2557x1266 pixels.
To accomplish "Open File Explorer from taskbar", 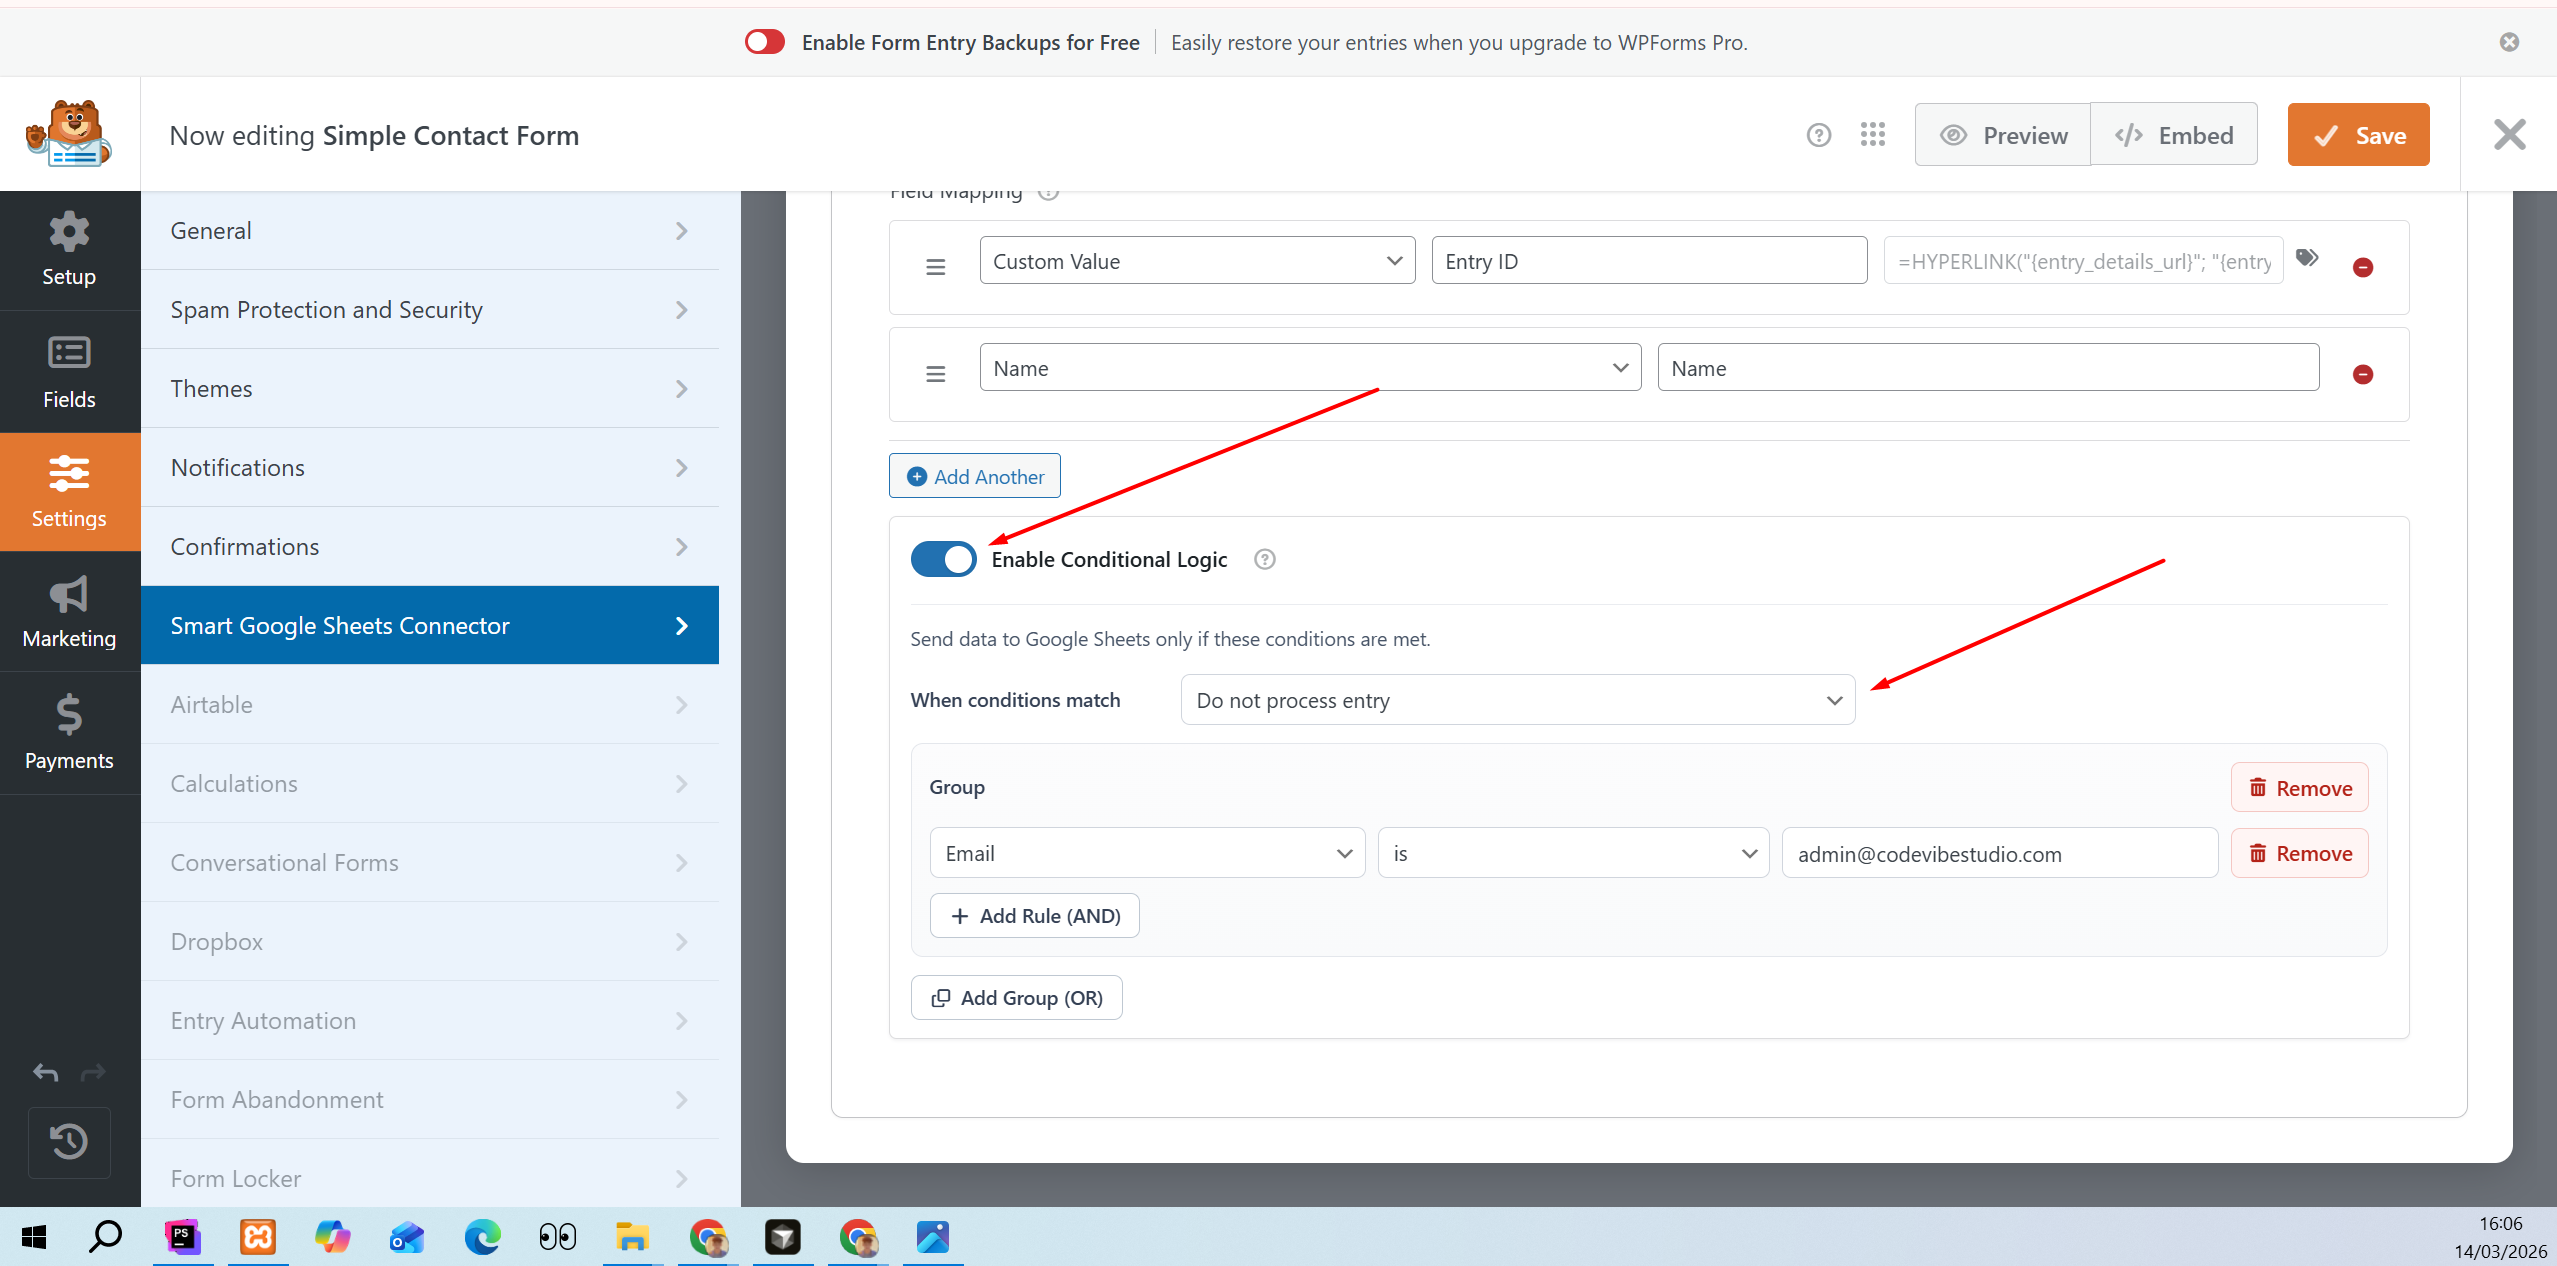I will [632, 1237].
